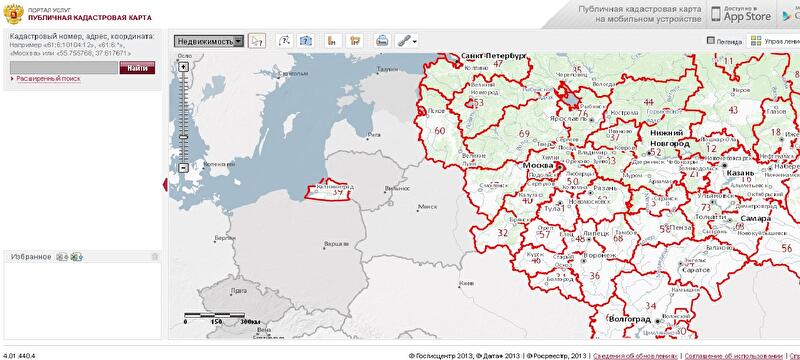Viewport: 800px width, 360px height.
Task: Open the Недвижимость search-type dropdown
Action: click(x=209, y=41)
